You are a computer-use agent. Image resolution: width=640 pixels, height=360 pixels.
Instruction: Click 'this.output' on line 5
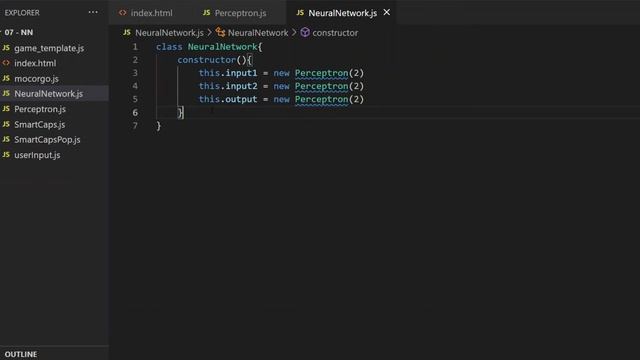coord(228,99)
